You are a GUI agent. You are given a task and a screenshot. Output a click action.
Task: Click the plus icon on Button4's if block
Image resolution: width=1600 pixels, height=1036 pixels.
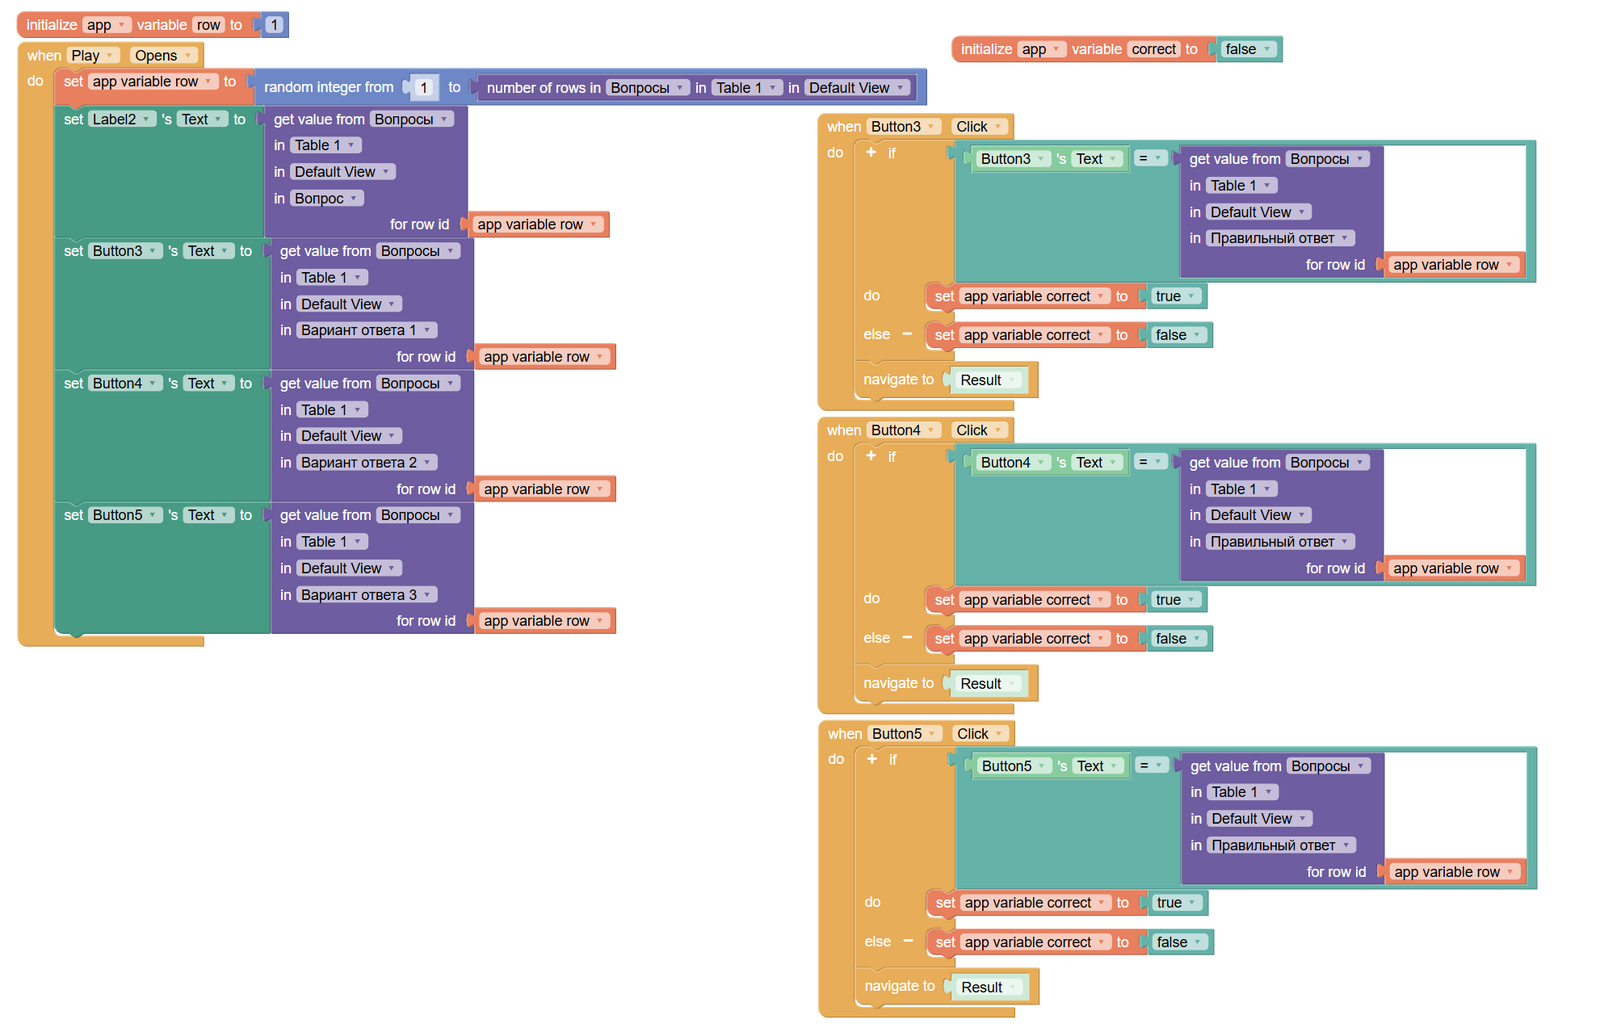click(x=871, y=456)
